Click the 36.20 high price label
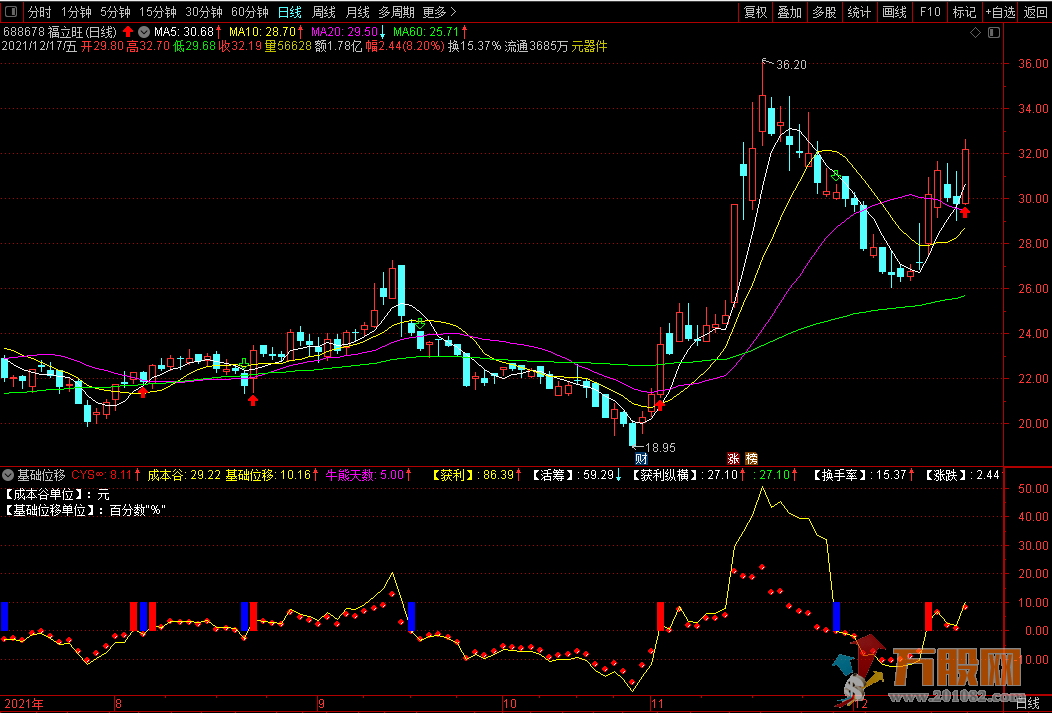 coord(791,64)
